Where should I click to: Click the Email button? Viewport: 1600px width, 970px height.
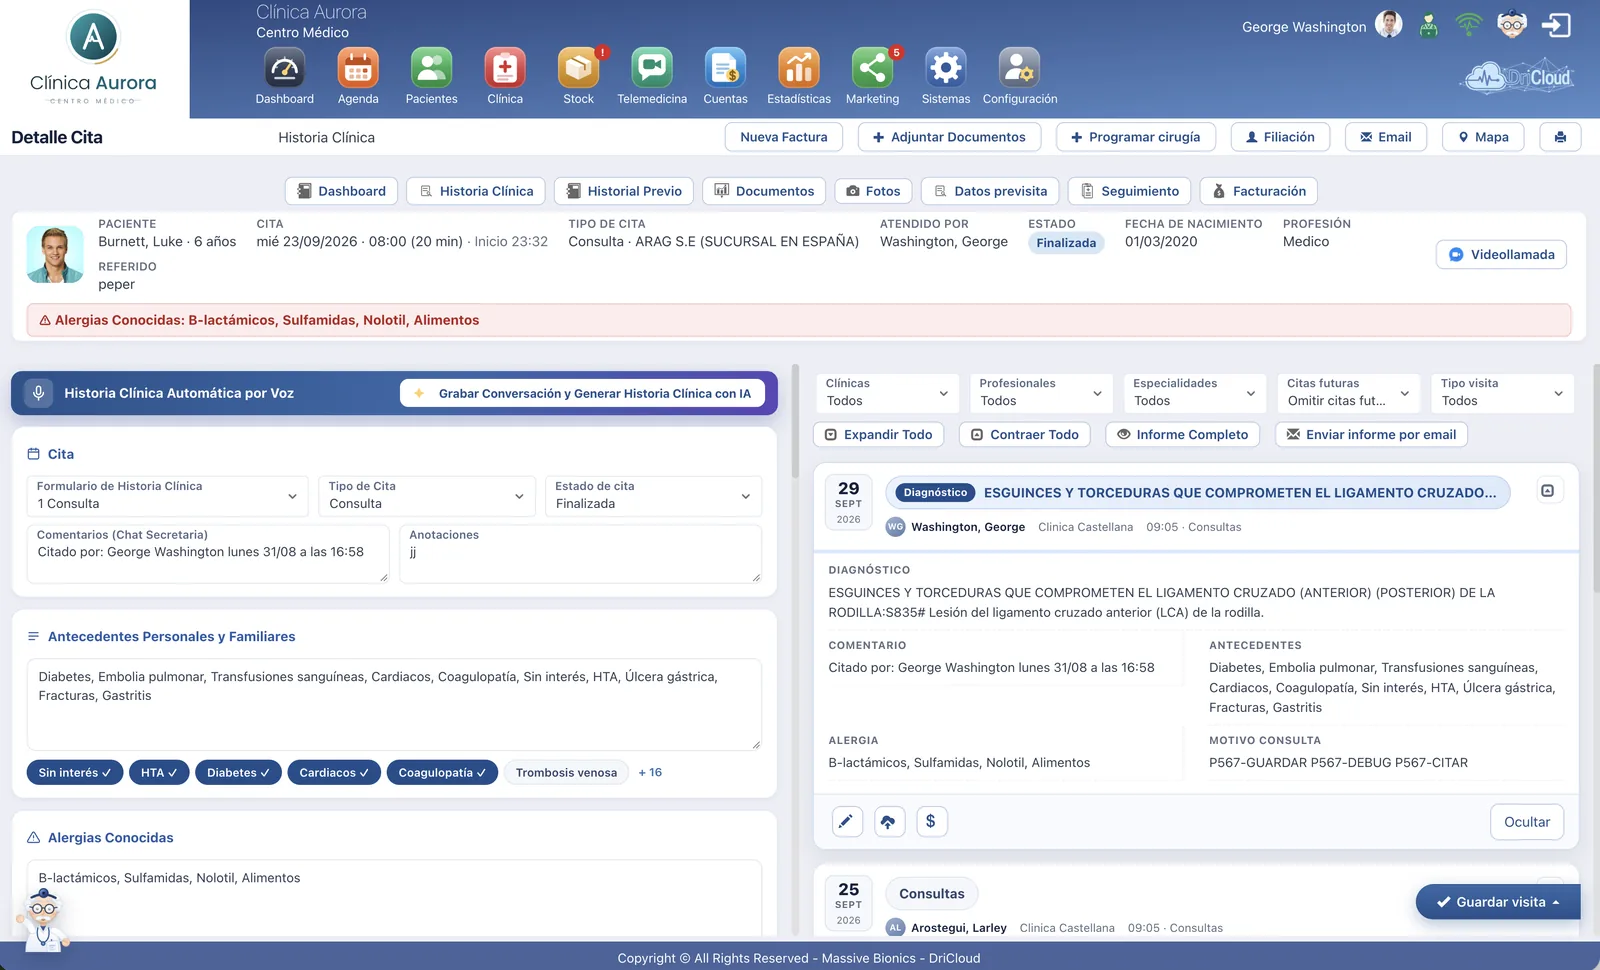point(1386,137)
